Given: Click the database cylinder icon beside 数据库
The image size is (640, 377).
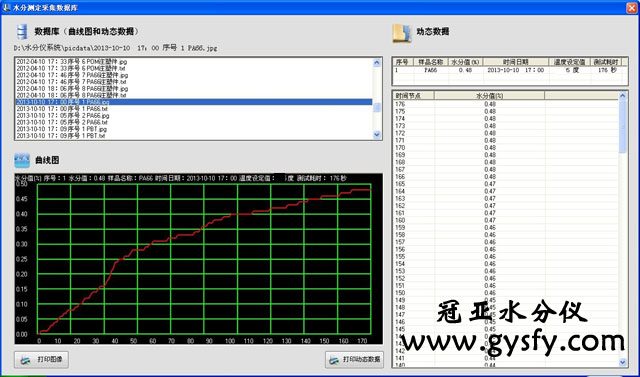Looking at the screenshot, I should coord(22,31).
